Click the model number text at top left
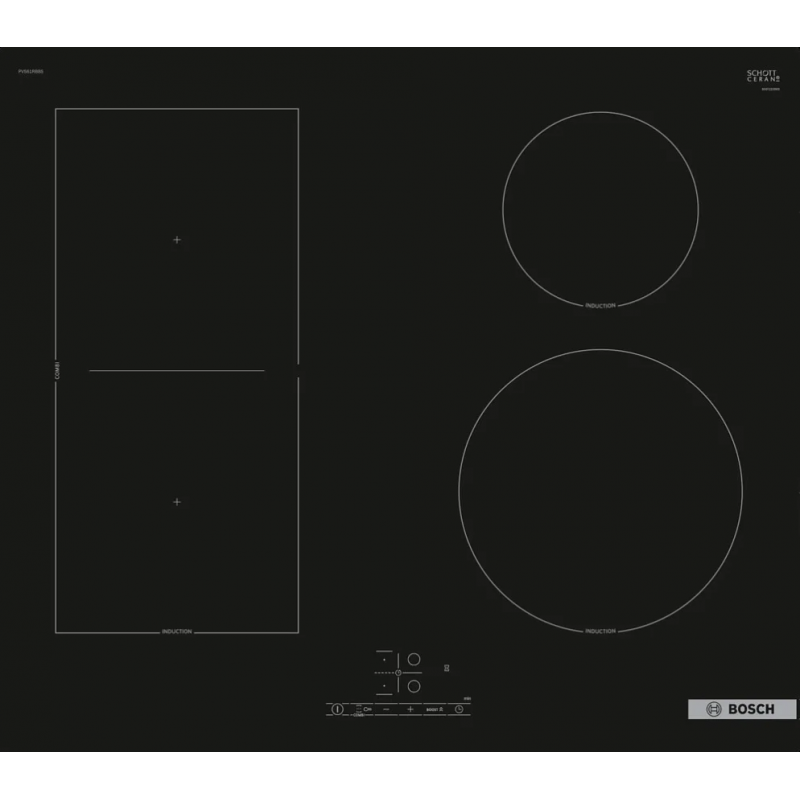Screen dimensions: 800x800 coord(31,71)
